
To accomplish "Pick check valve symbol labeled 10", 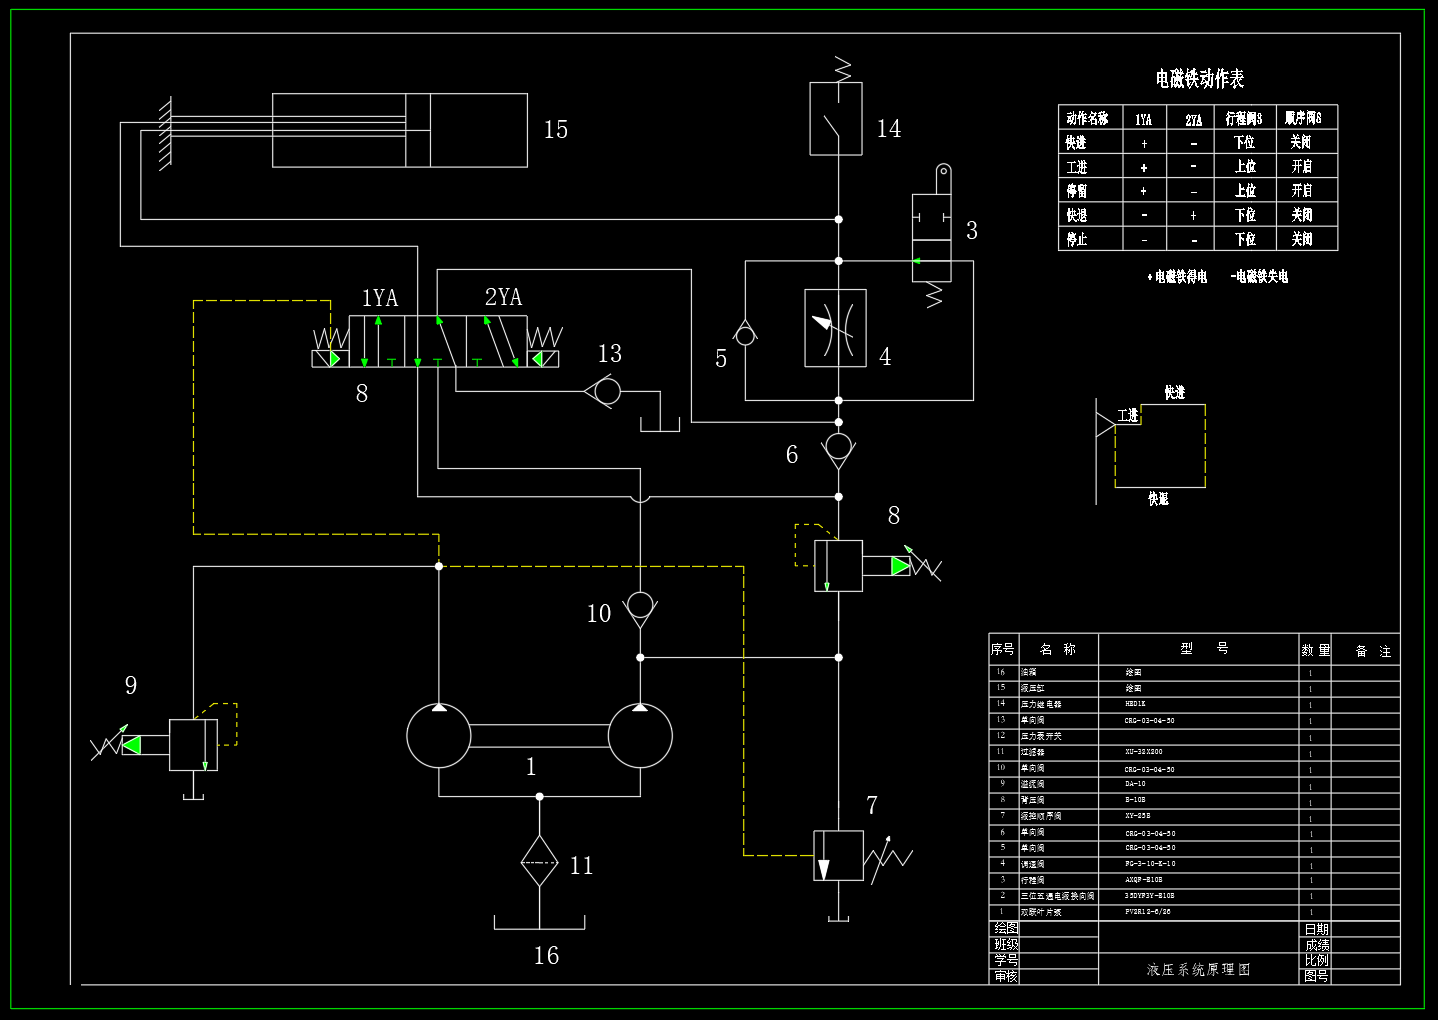I will [639, 608].
